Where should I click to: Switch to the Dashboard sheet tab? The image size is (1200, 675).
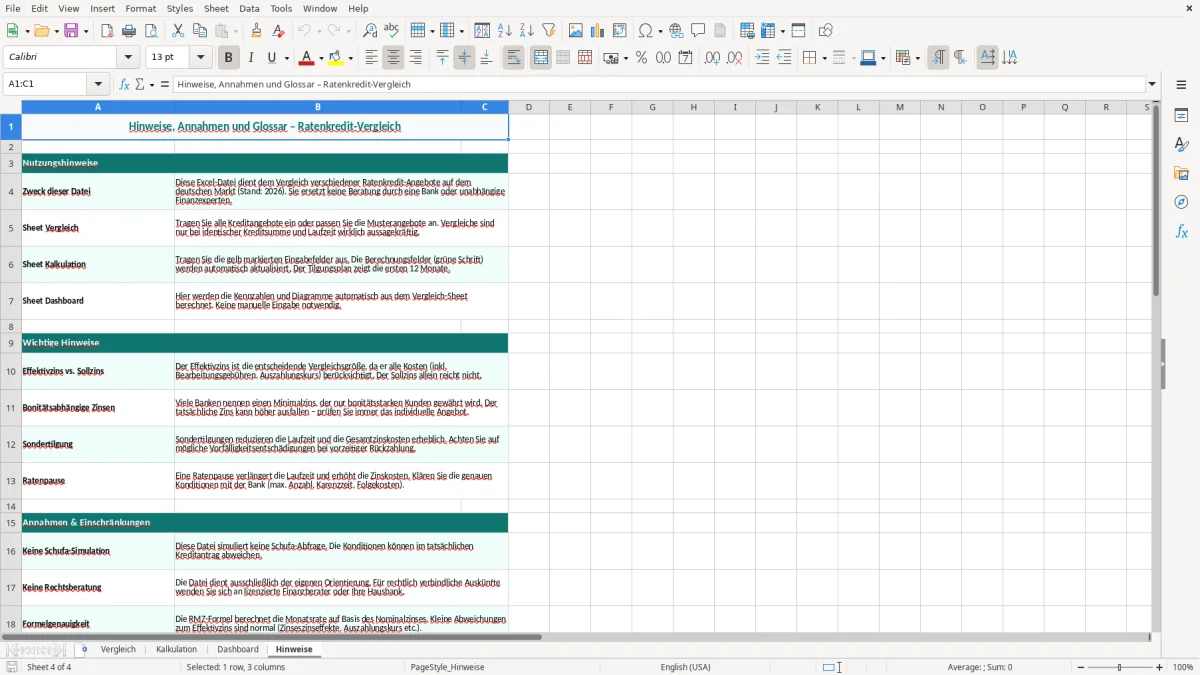[x=238, y=649]
